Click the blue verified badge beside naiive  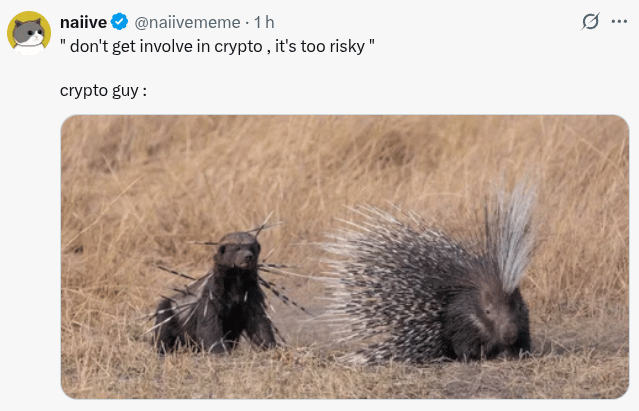119,22
